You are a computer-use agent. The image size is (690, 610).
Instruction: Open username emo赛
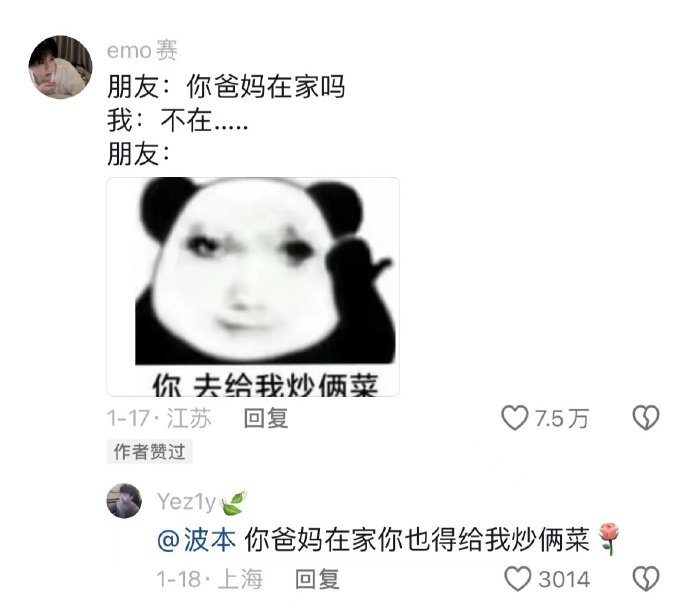click(x=142, y=50)
